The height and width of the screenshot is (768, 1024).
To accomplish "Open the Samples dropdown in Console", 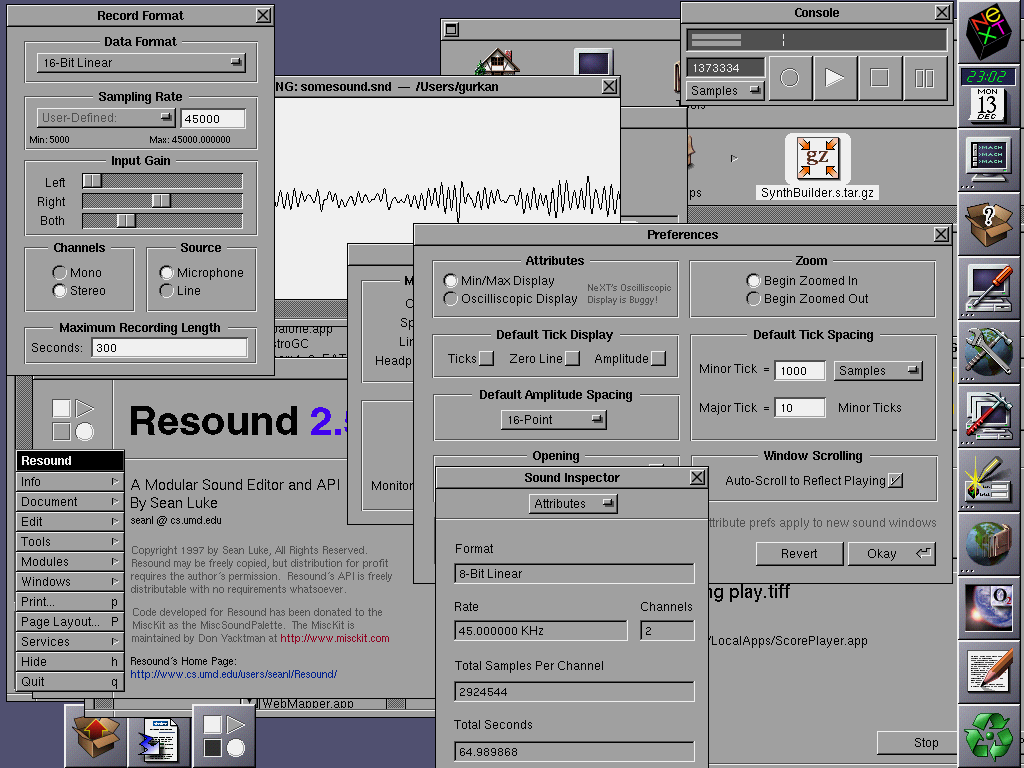I will 726,91.
